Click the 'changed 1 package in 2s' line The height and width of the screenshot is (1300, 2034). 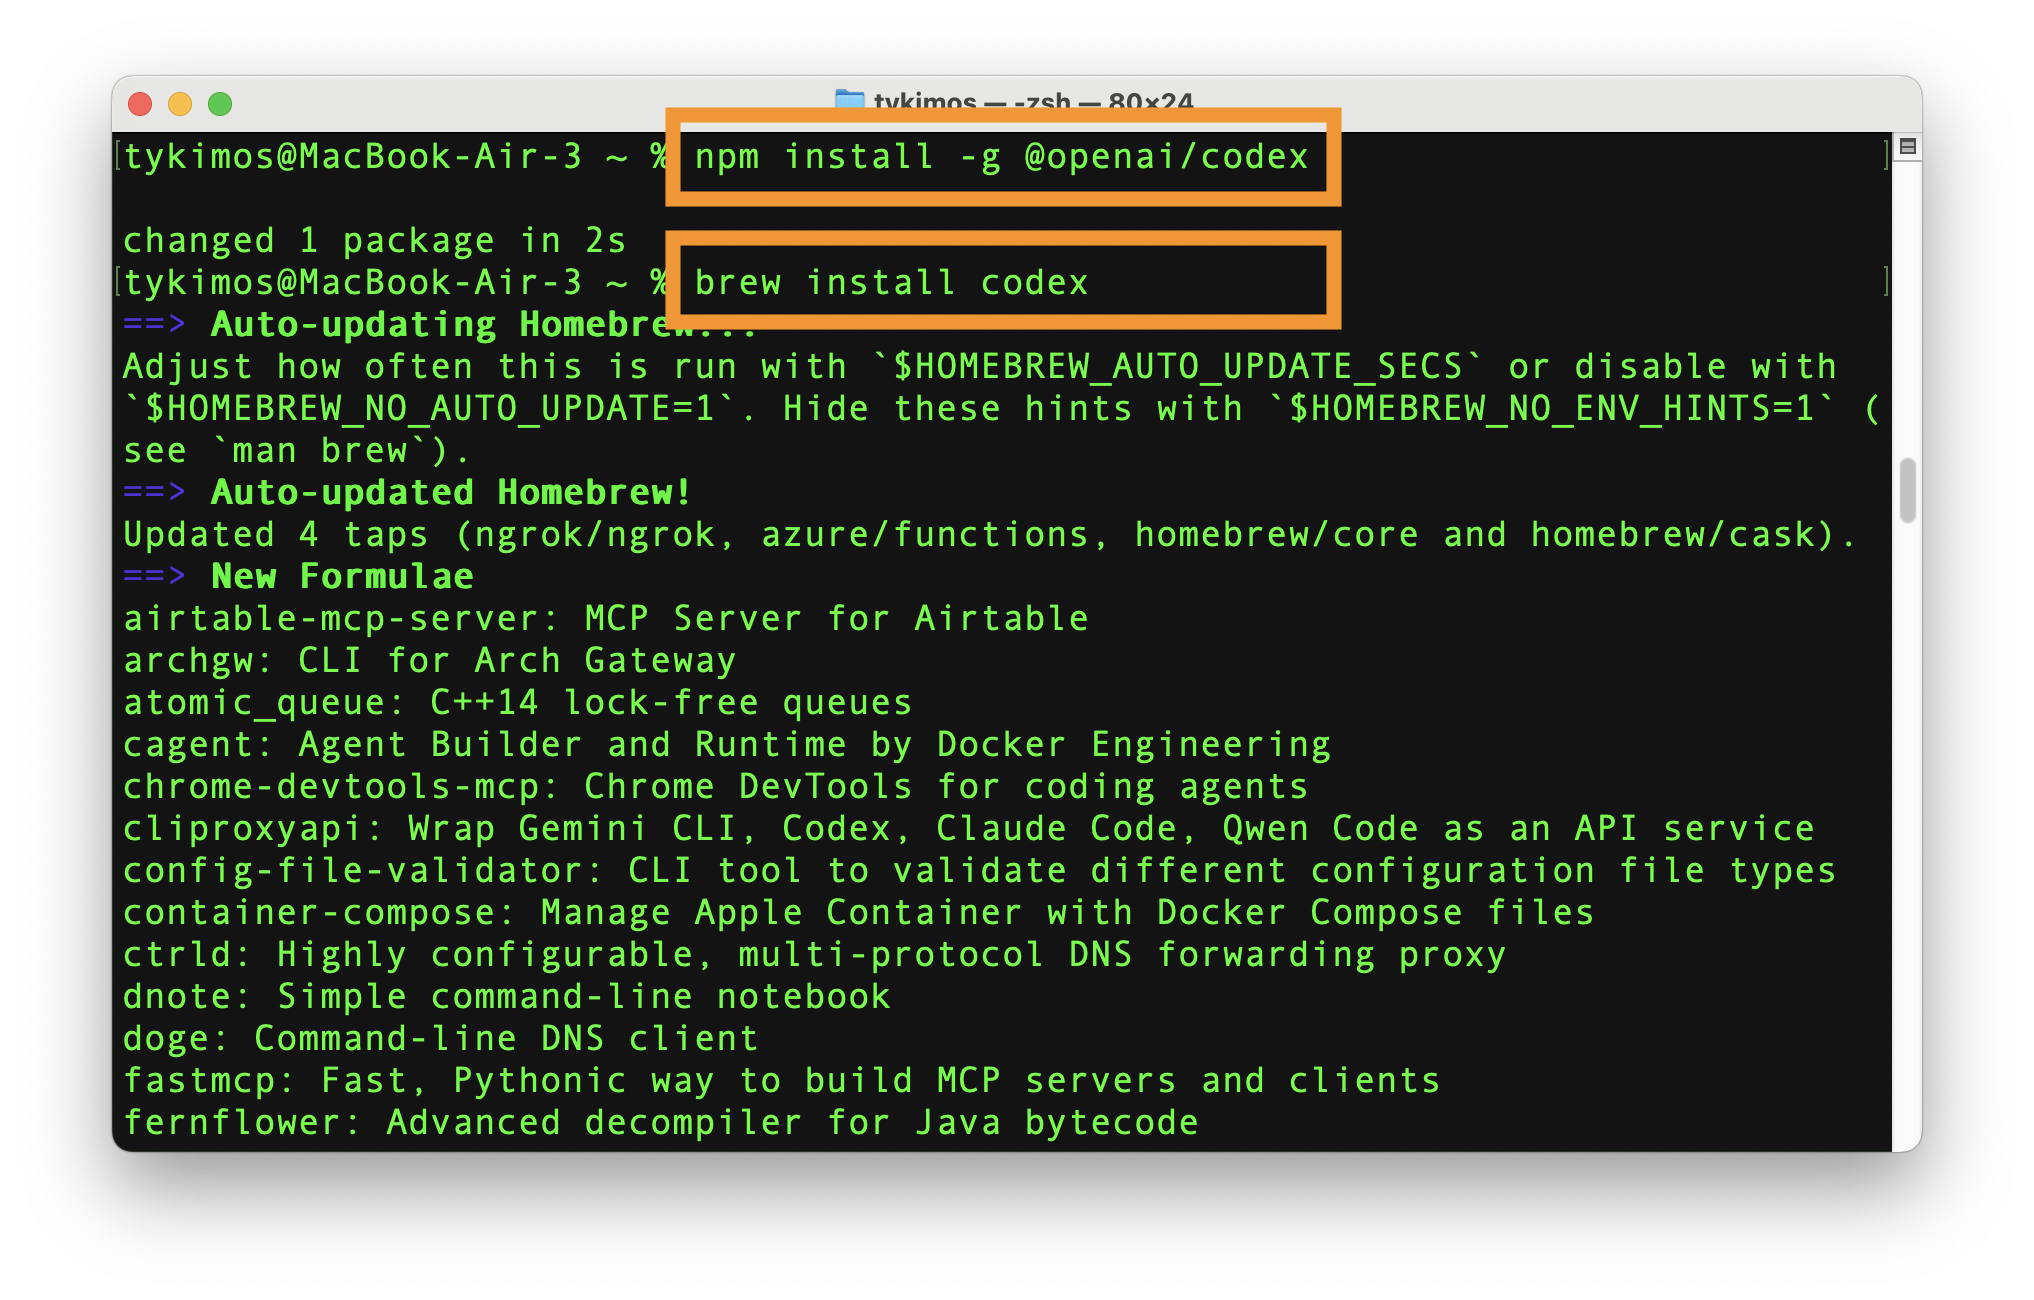click(x=374, y=241)
